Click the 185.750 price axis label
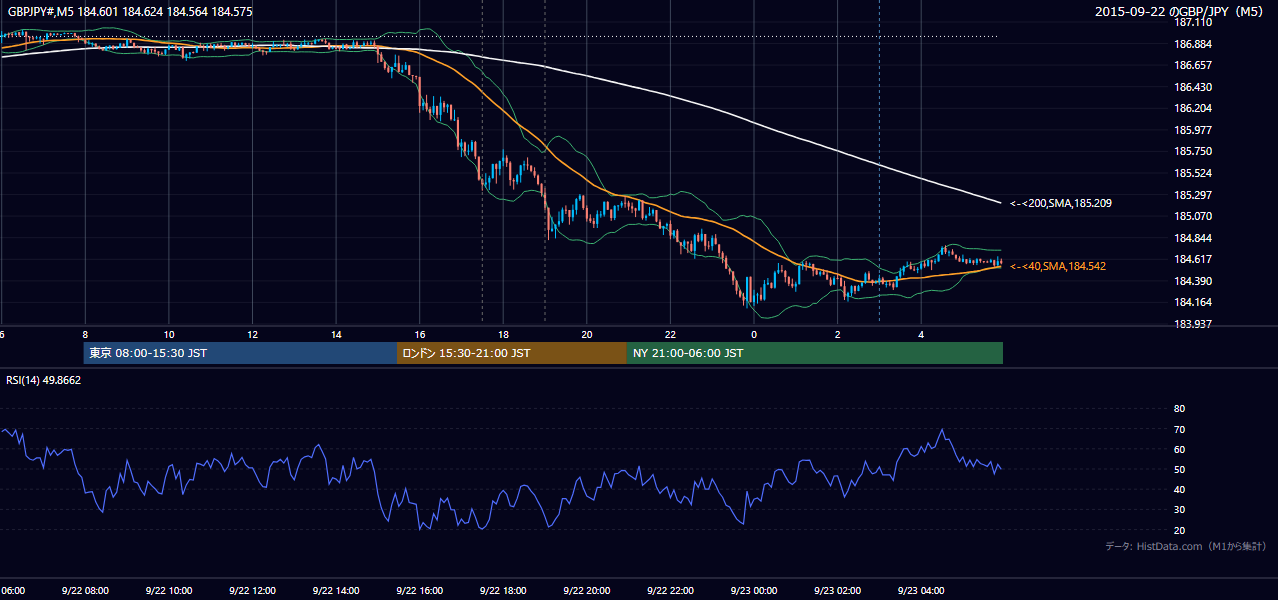This screenshot has height=600, width=1278. [1192, 151]
